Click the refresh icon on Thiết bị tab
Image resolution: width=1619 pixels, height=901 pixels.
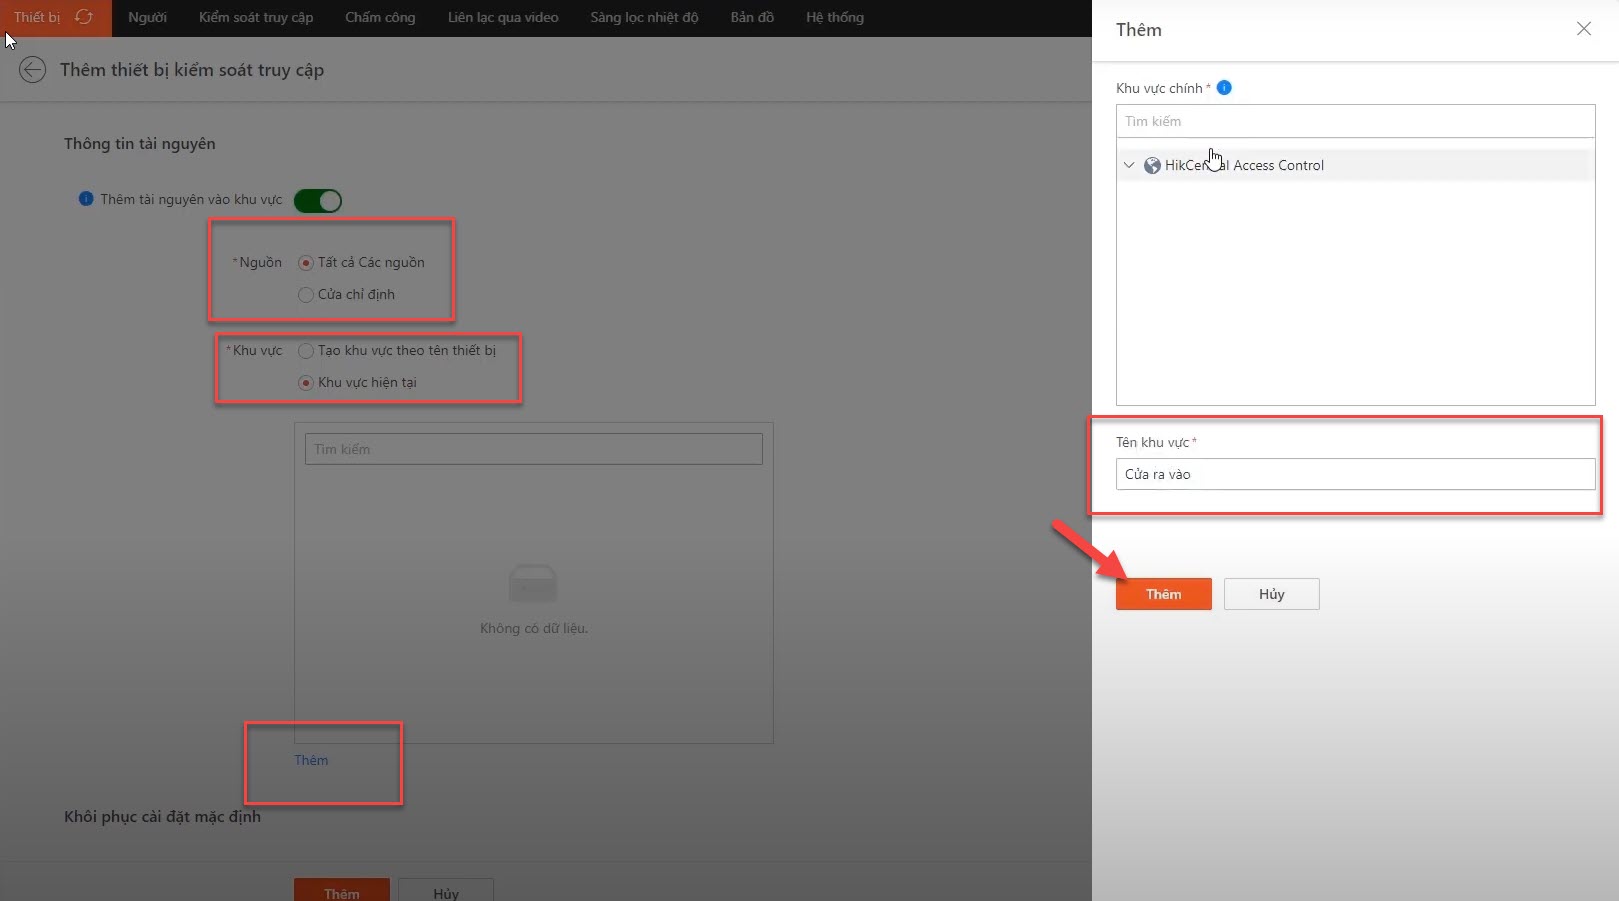84,17
